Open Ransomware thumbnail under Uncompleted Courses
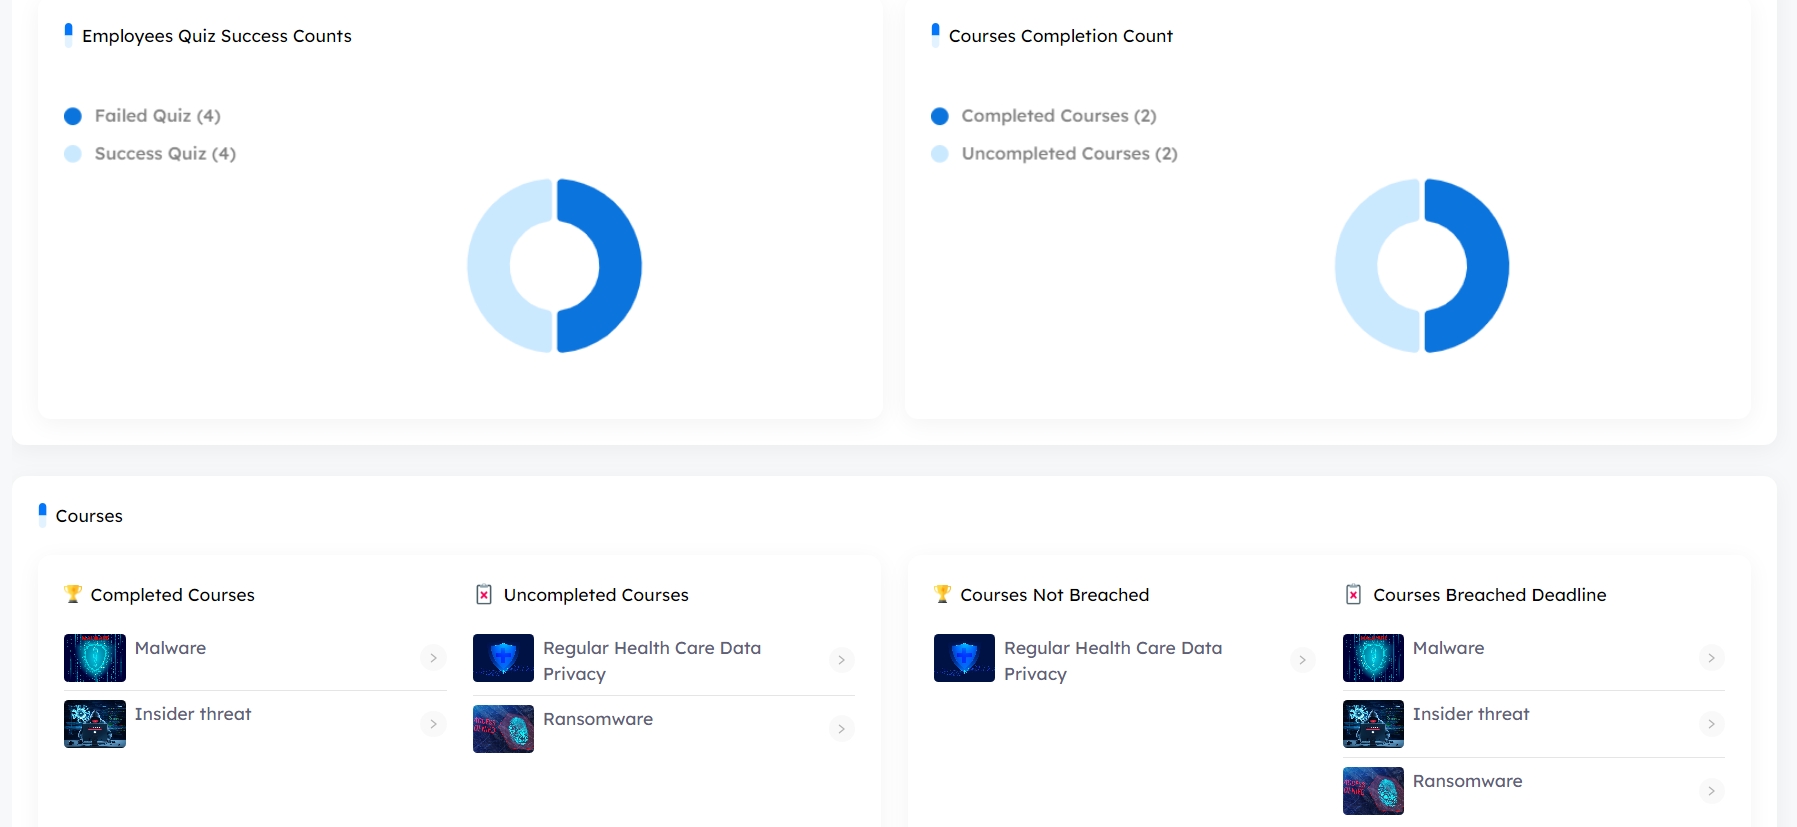This screenshot has width=1797, height=827. pos(503,729)
